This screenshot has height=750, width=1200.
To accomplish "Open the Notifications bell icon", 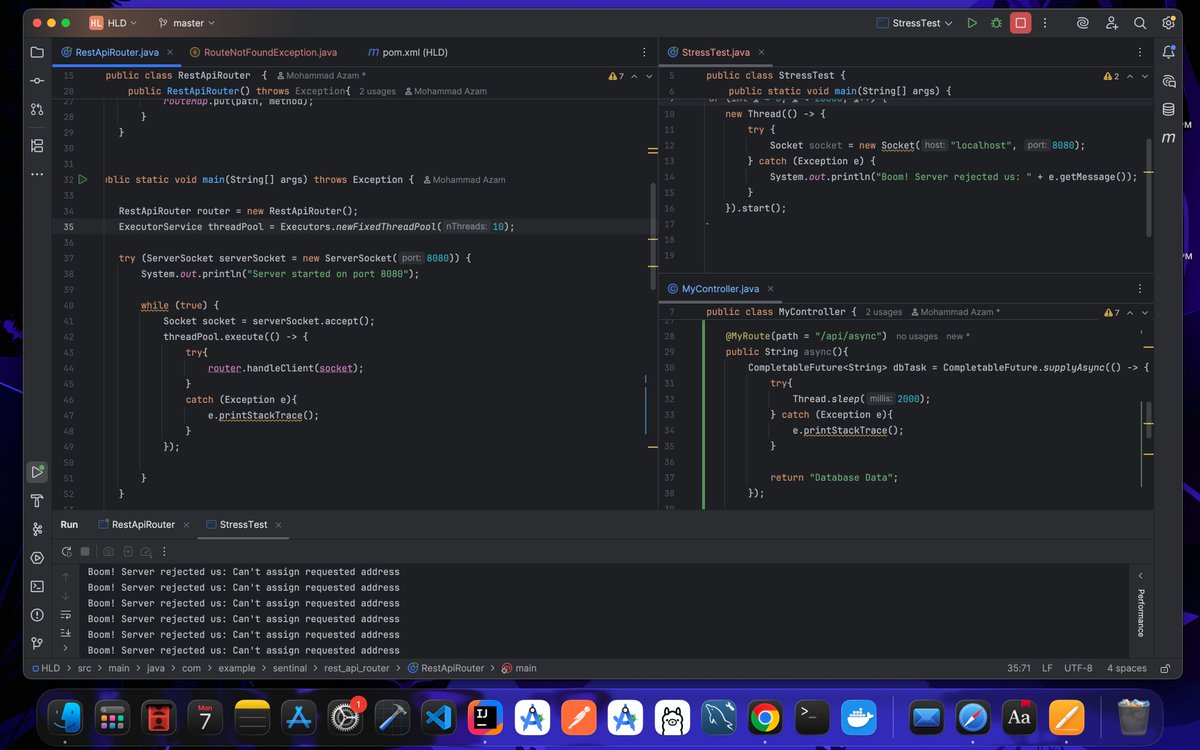I will [x=1168, y=52].
